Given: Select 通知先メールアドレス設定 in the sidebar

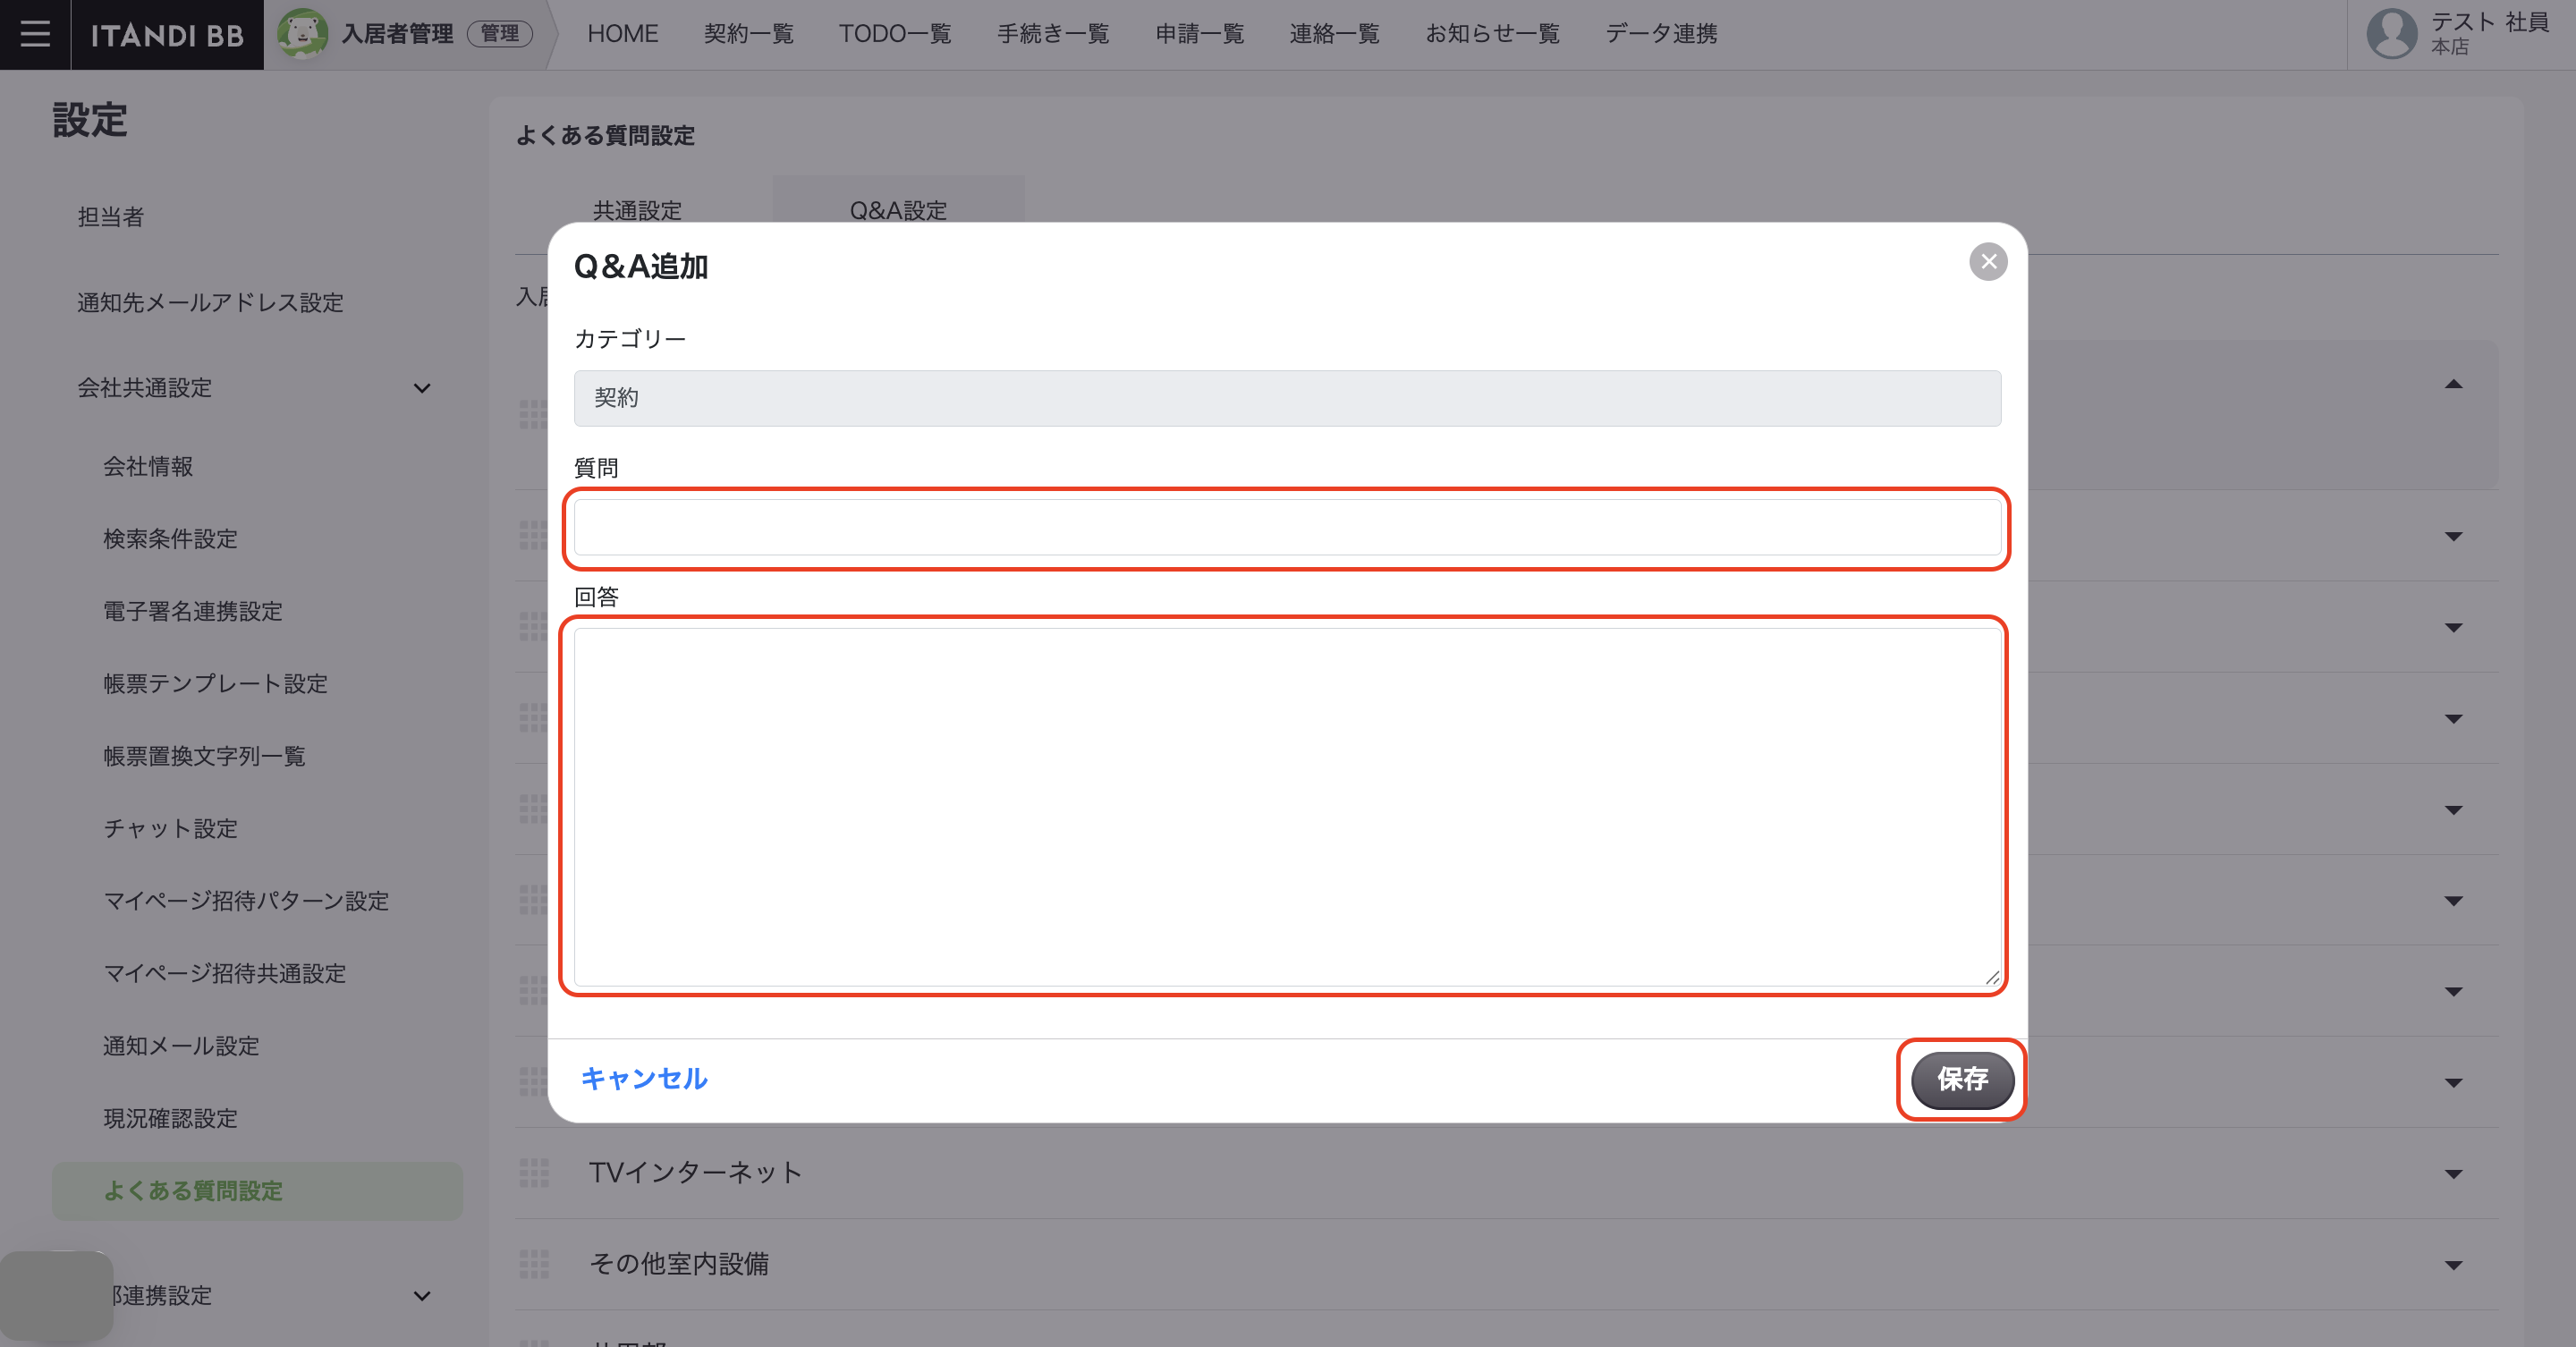Looking at the screenshot, I should click(x=210, y=302).
